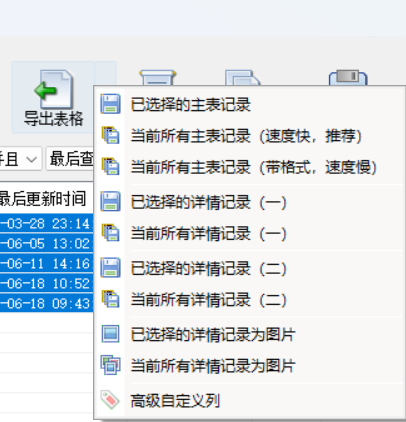Click floppy icon beside 已选择的主表记录

click(110, 104)
